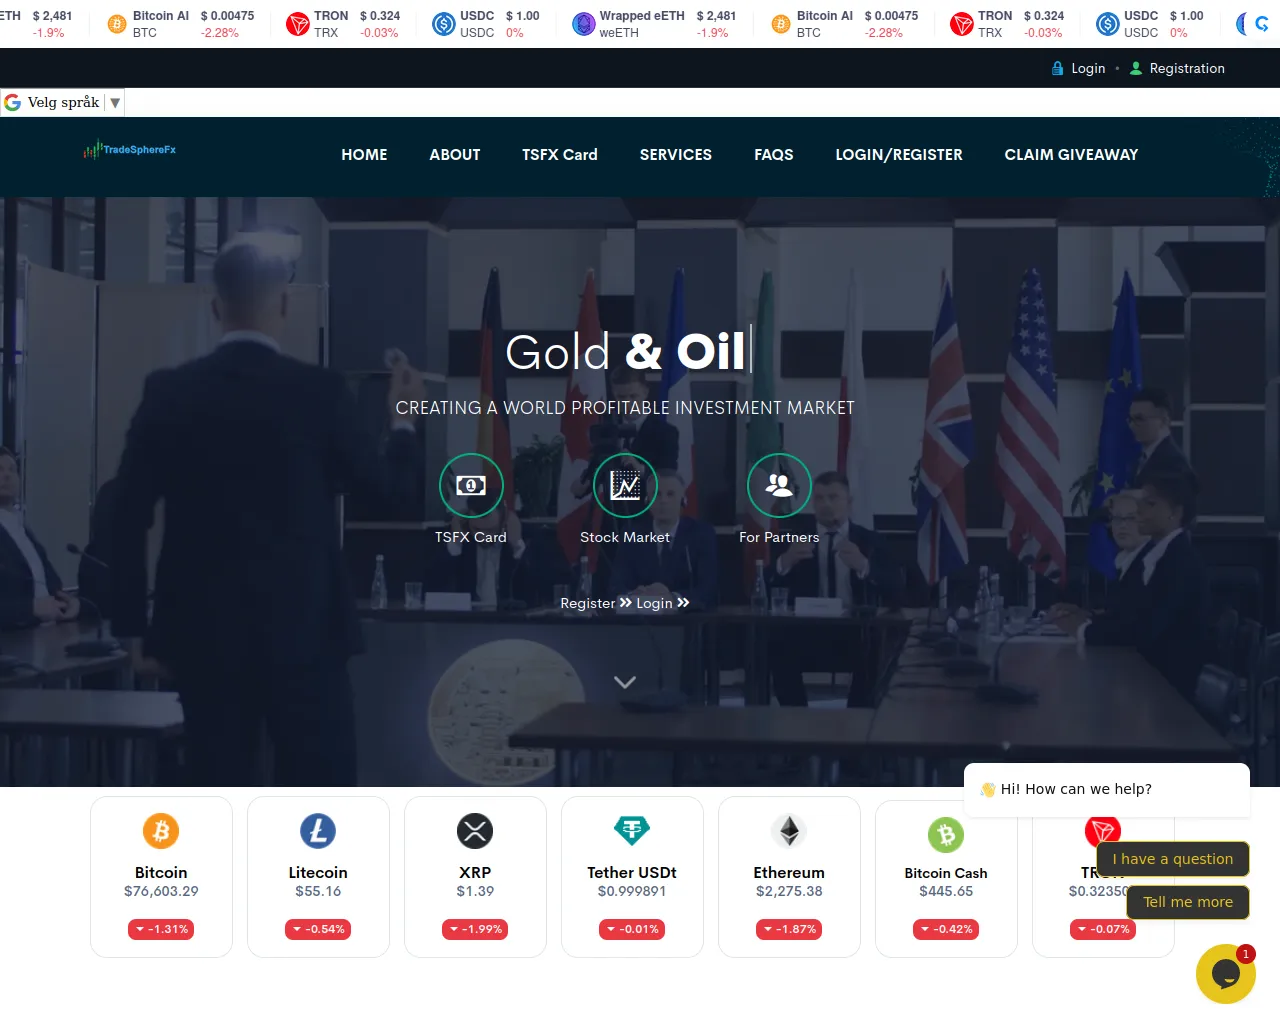Viewport: 1280px width, 1024px height.
Task: Click the down chevron below the hero links
Action: pyautogui.click(x=625, y=682)
